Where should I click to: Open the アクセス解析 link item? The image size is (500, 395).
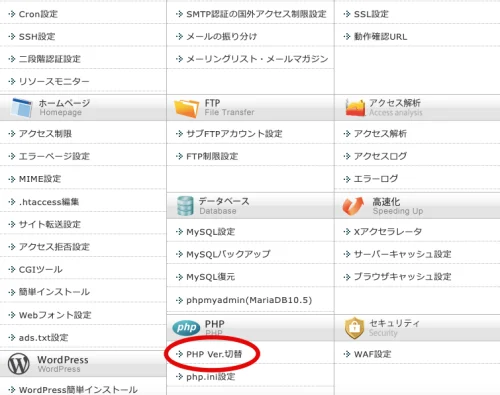click(380, 134)
